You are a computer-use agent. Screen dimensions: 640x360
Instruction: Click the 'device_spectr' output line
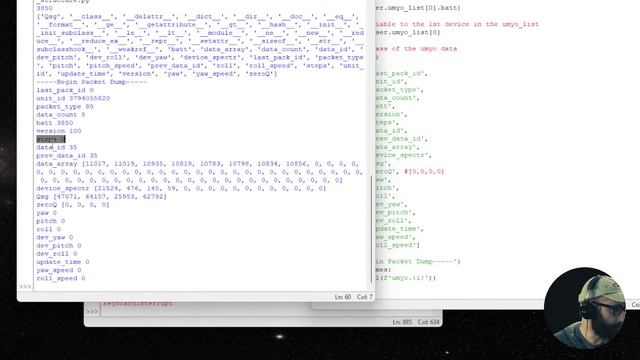coord(181,188)
